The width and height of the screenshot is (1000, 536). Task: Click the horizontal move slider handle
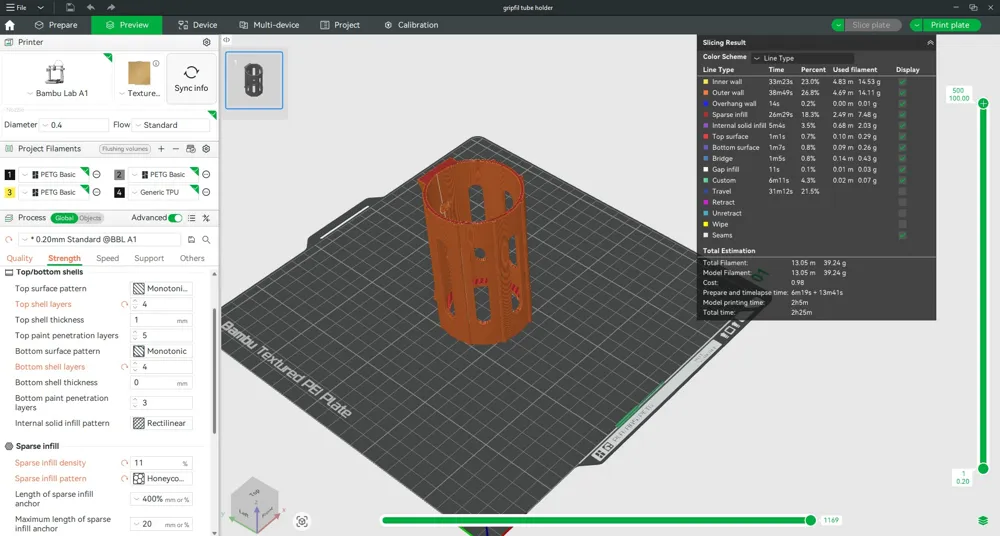coord(811,520)
